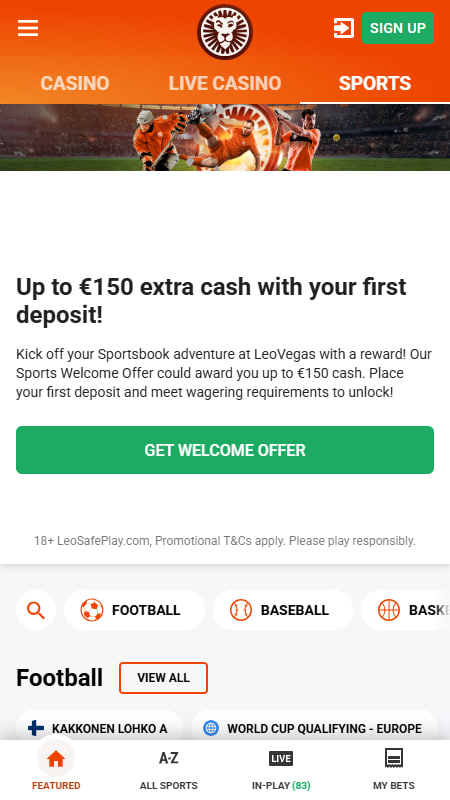The width and height of the screenshot is (450, 800).
Task: Open World Cup Qualifying - Europe
Action: click(x=314, y=728)
